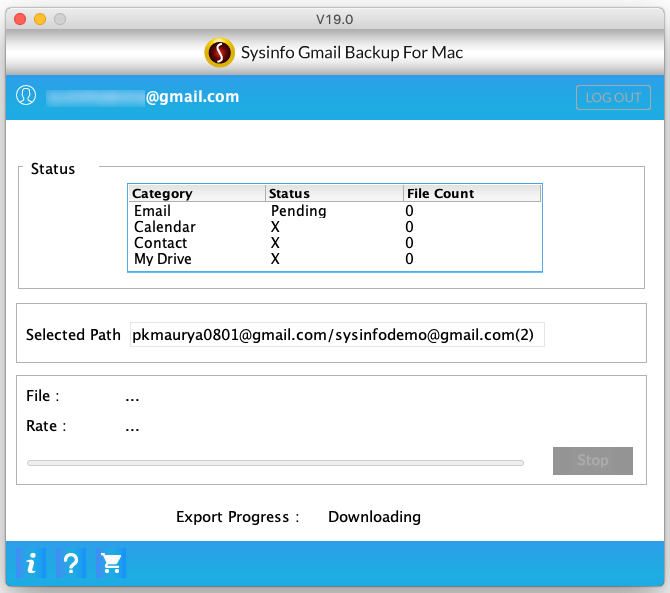
Task: Click the File Count column header
Action: (x=472, y=194)
